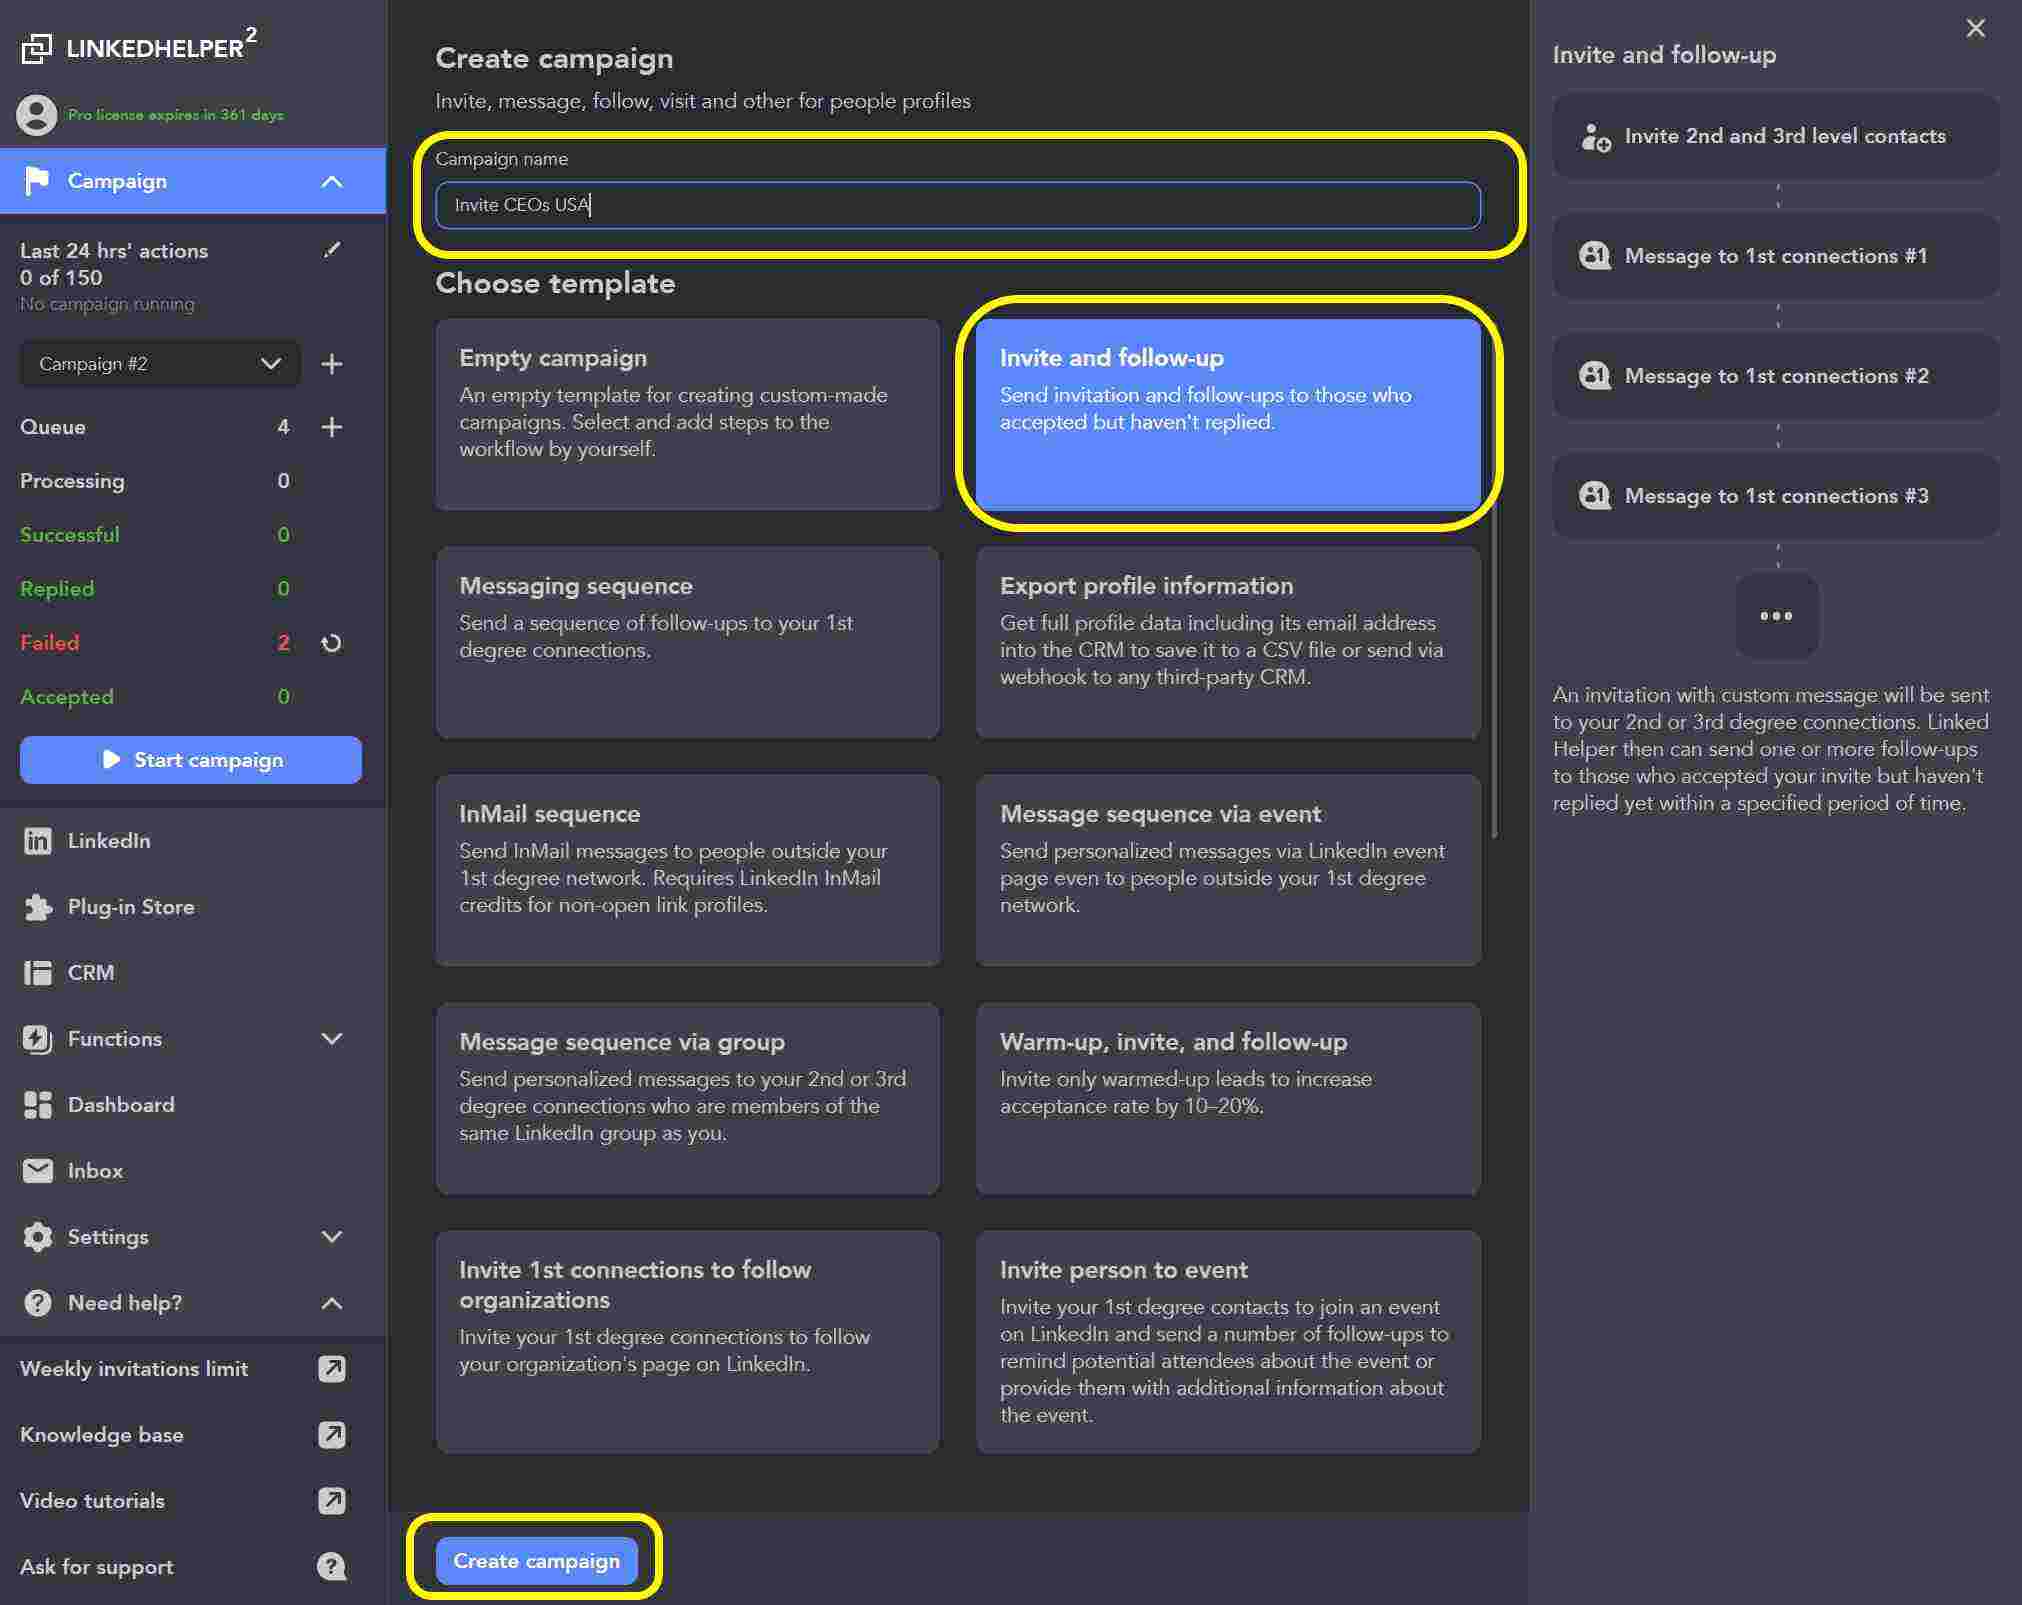Open the Plug-in Store from the sidebar
Viewport: 2022px width, 1605px height.
click(x=130, y=907)
